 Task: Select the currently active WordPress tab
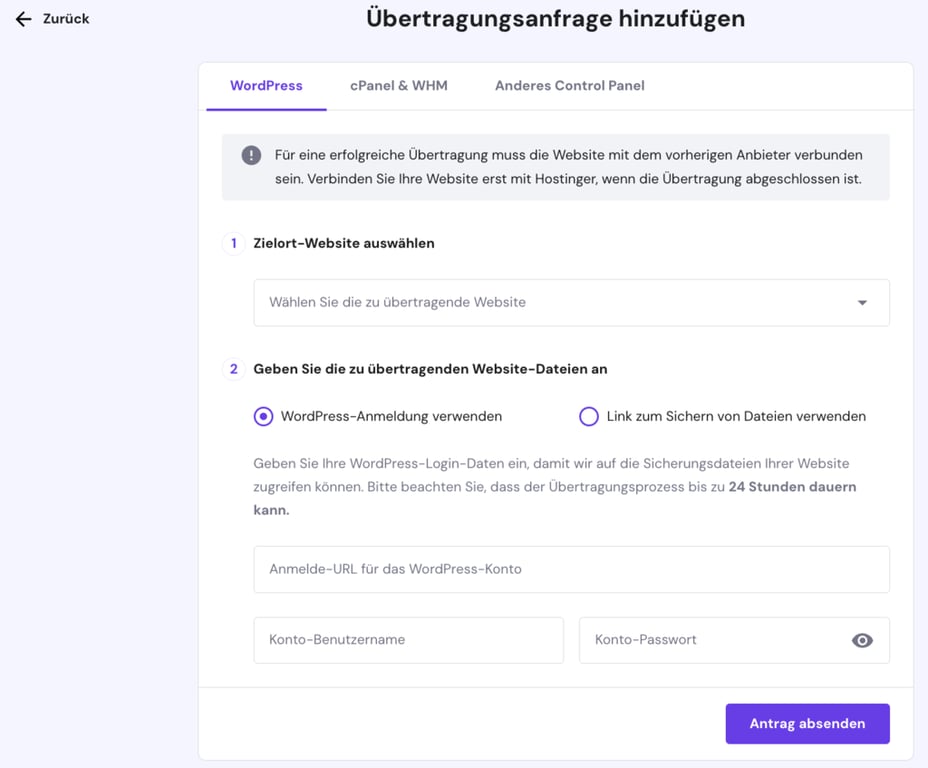(266, 86)
